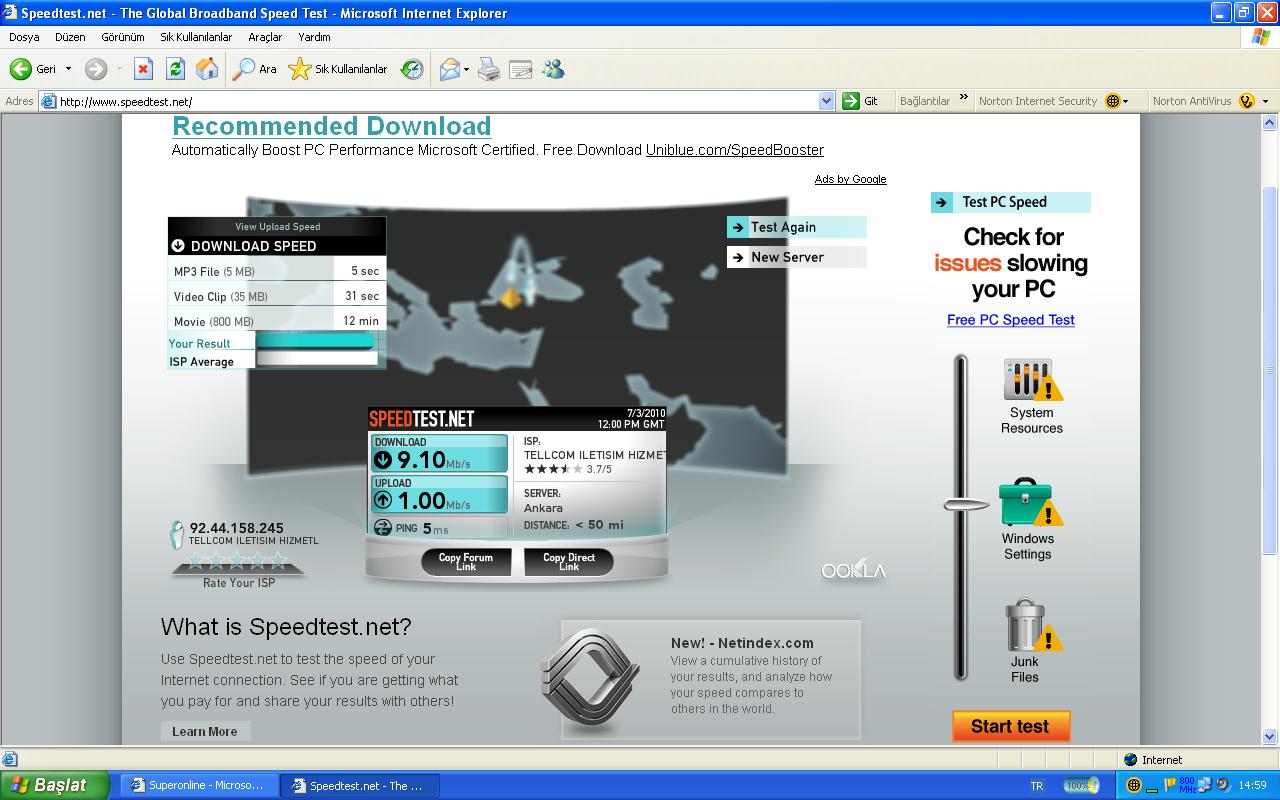The height and width of the screenshot is (800, 1280).
Task: Open the Yardım menu
Action: (314, 37)
